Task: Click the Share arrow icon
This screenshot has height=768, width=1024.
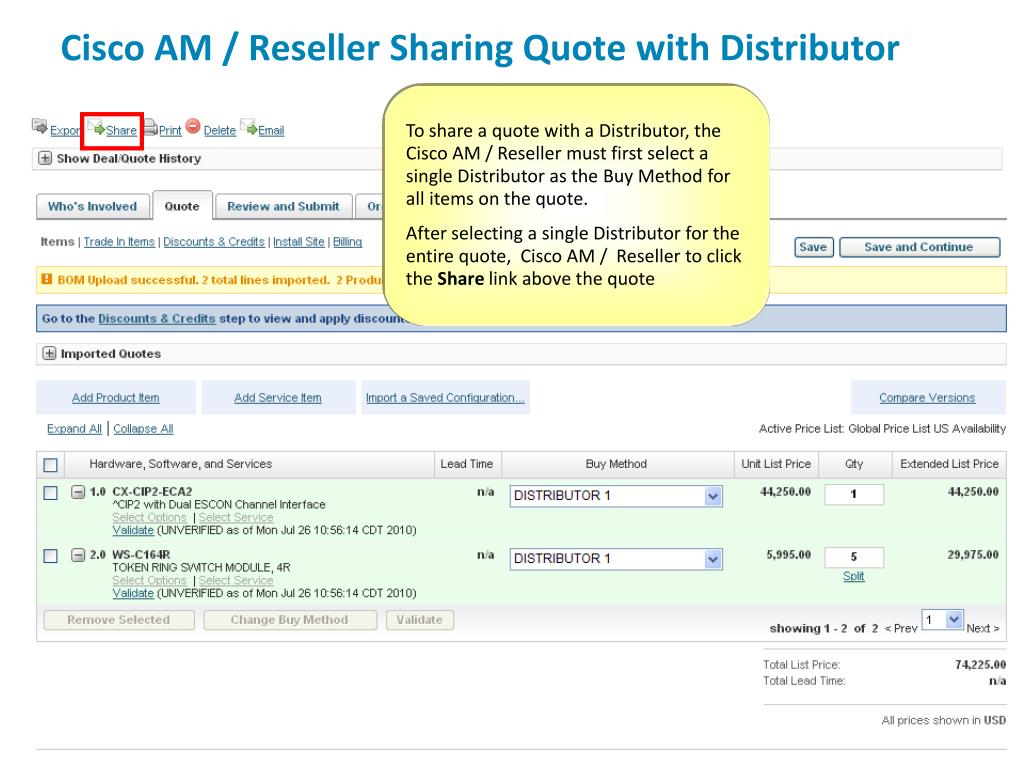Action: point(97,128)
